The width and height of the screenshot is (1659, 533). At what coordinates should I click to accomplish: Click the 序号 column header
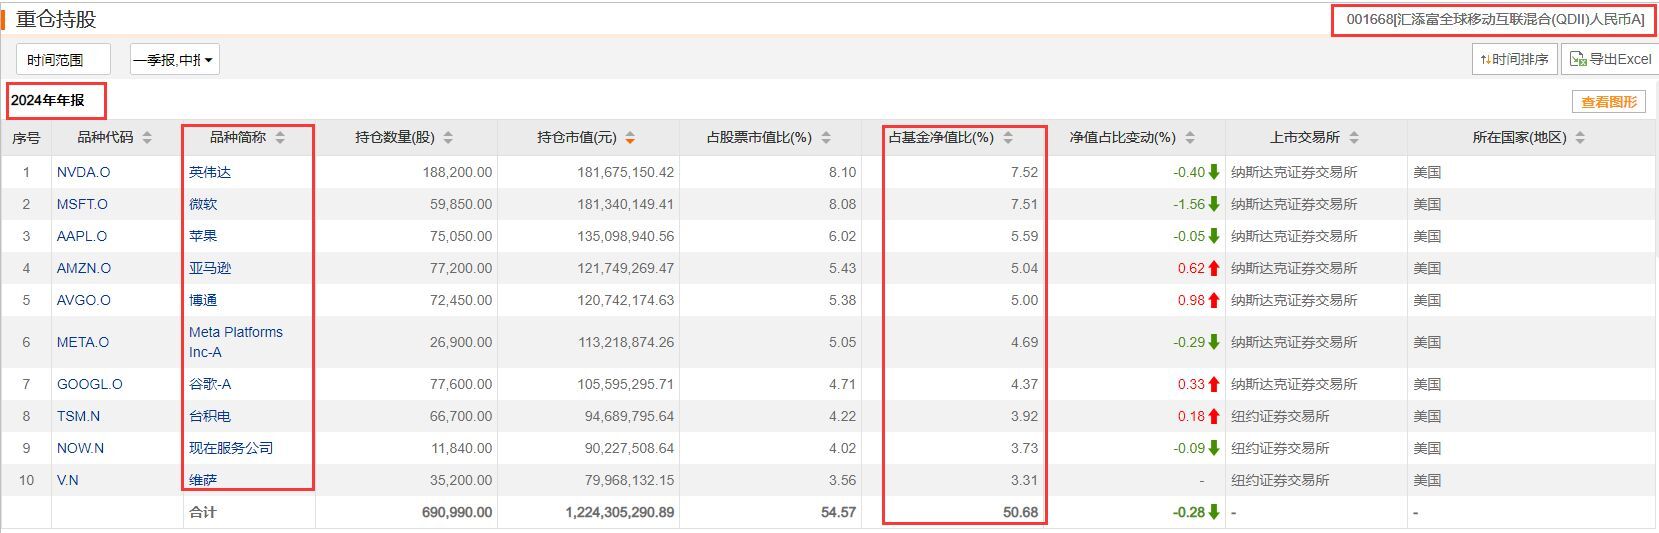click(x=26, y=138)
